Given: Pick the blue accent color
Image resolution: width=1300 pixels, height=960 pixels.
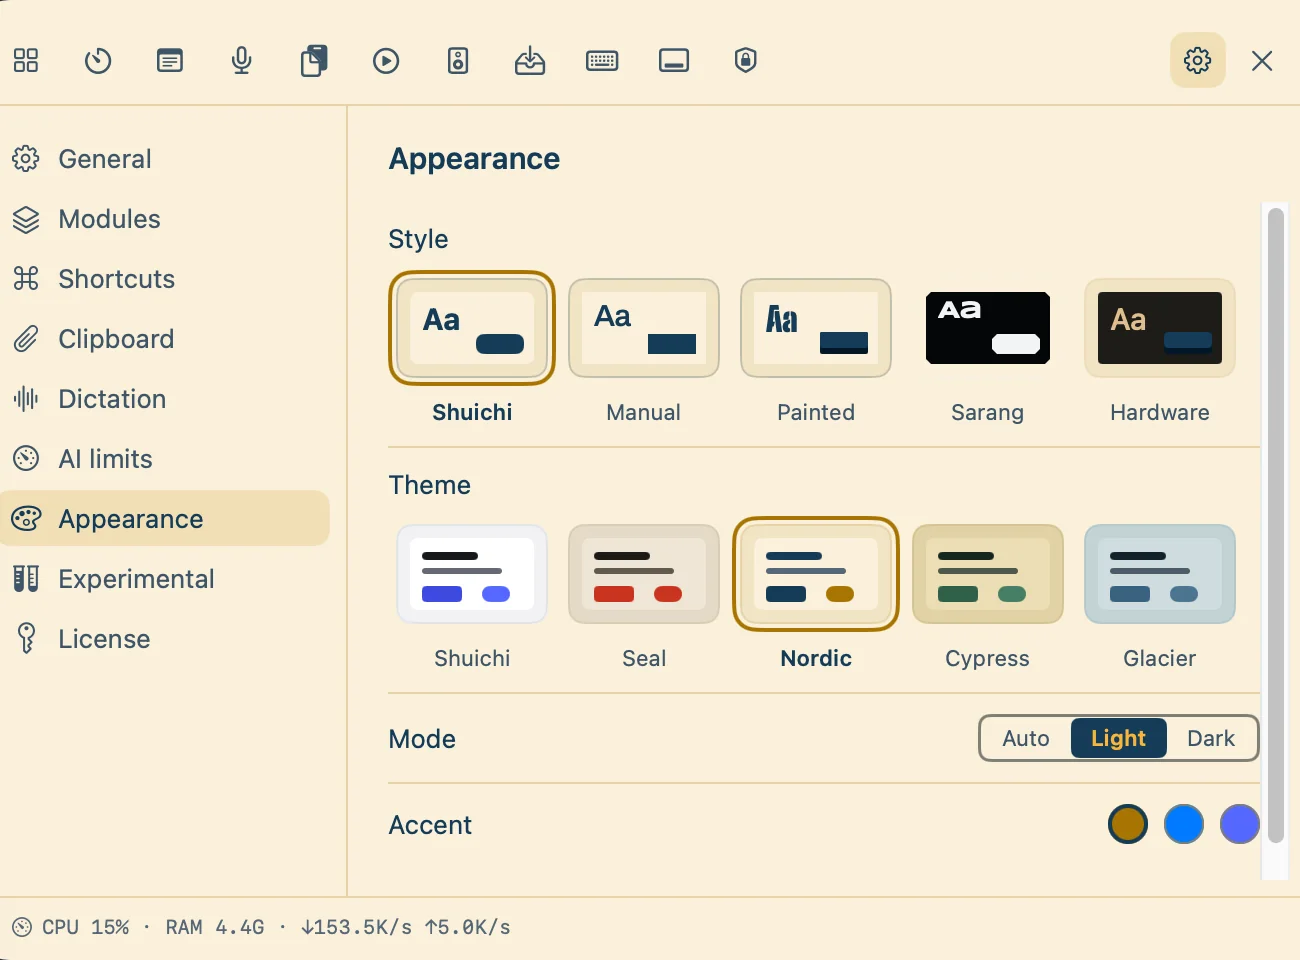Looking at the screenshot, I should coord(1184,824).
